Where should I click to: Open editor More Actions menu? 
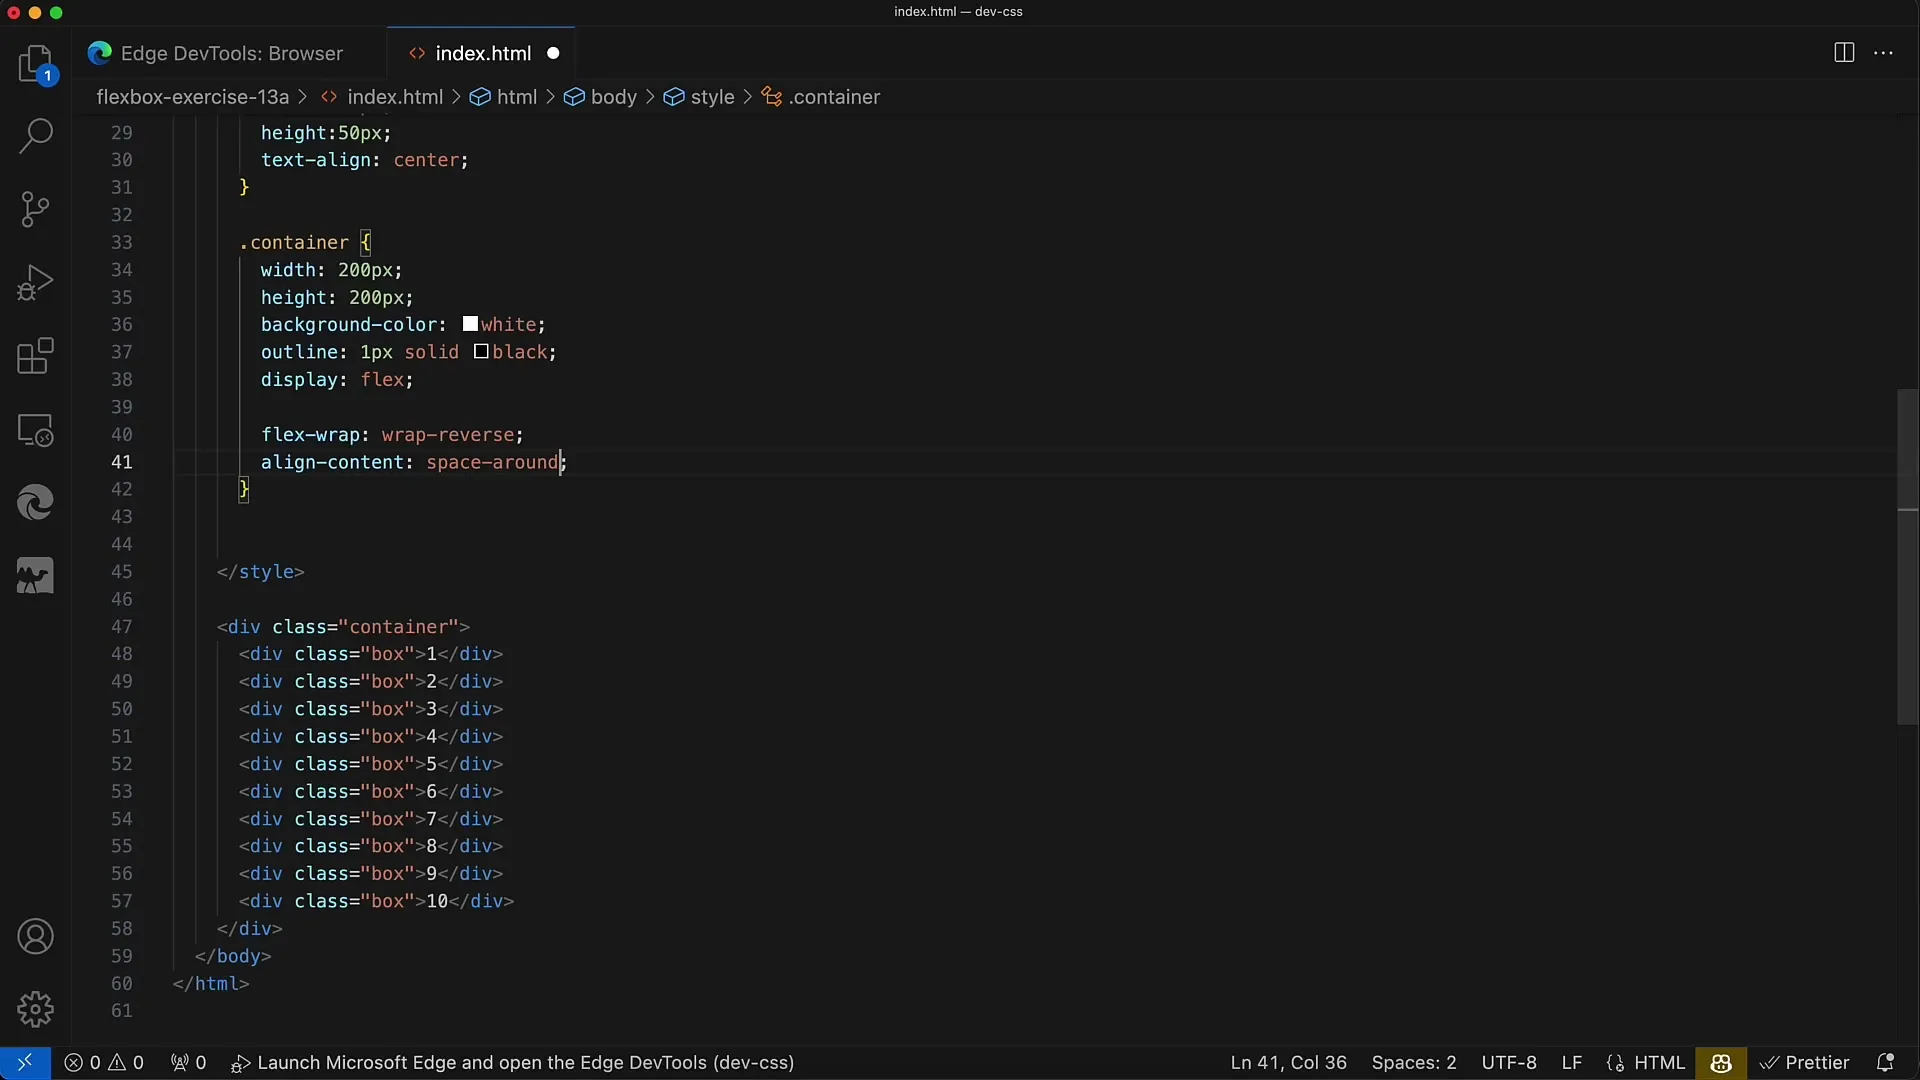tap(1884, 53)
